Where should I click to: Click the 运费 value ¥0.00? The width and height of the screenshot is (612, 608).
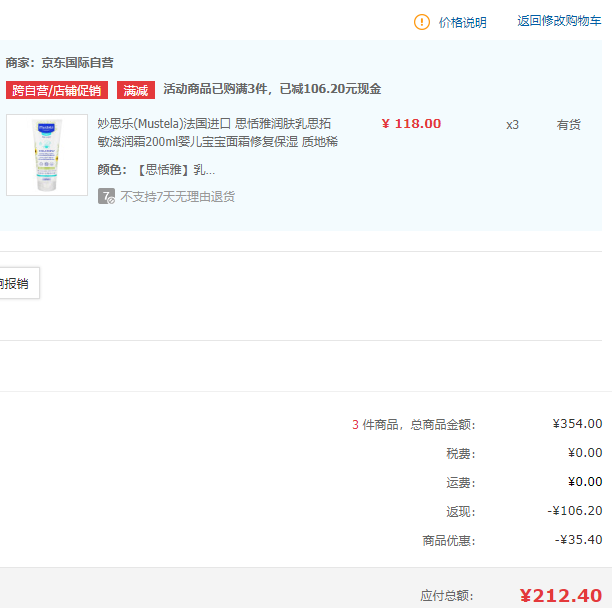pyautogui.click(x=585, y=482)
